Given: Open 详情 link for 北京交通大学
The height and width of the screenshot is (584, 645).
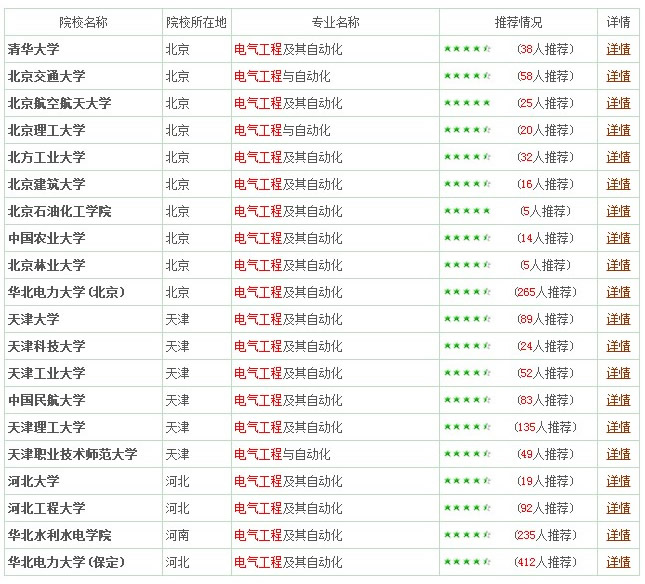Looking at the screenshot, I should [618, 76].
